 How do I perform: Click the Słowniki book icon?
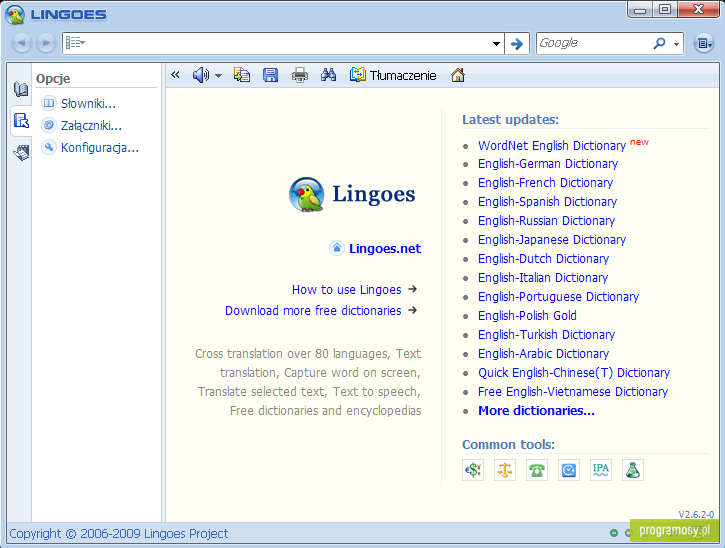pyautogui.click(x=49, y=103)
